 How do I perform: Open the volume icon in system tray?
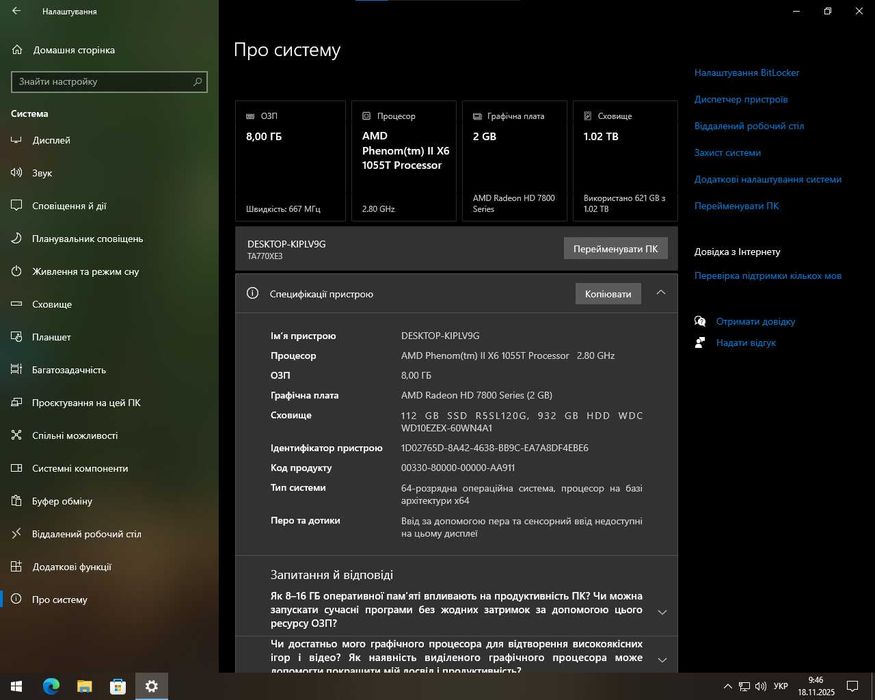point(760,686)
